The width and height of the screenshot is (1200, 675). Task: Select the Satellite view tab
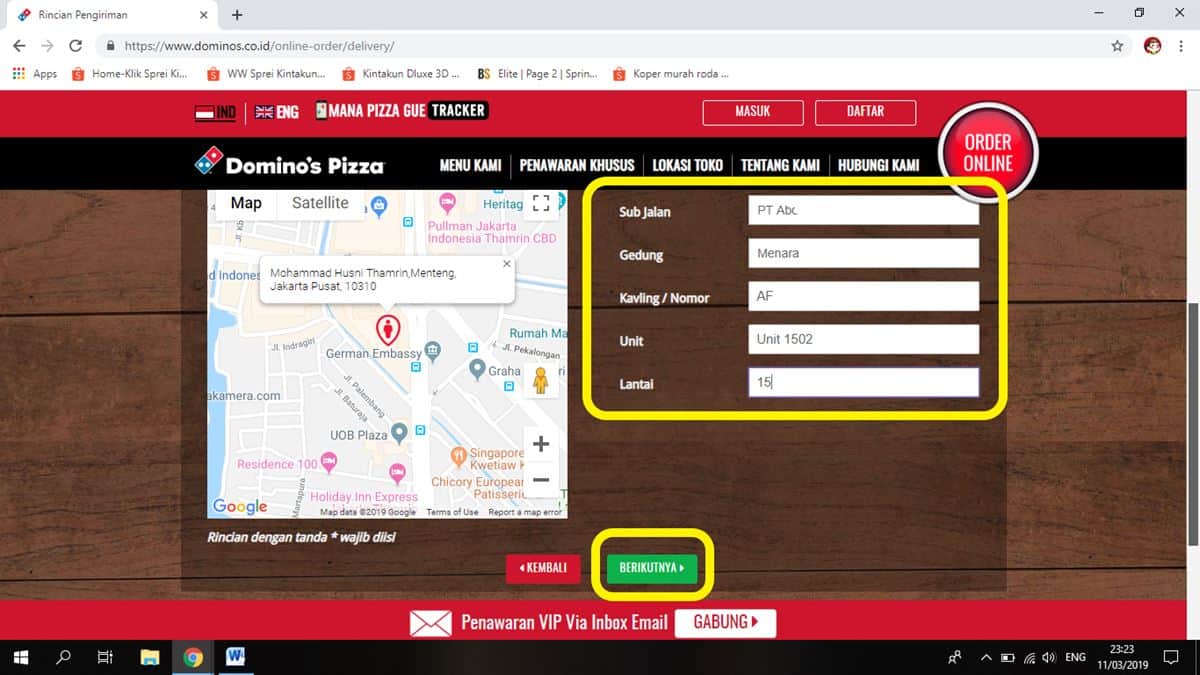[x=320, y=203]
